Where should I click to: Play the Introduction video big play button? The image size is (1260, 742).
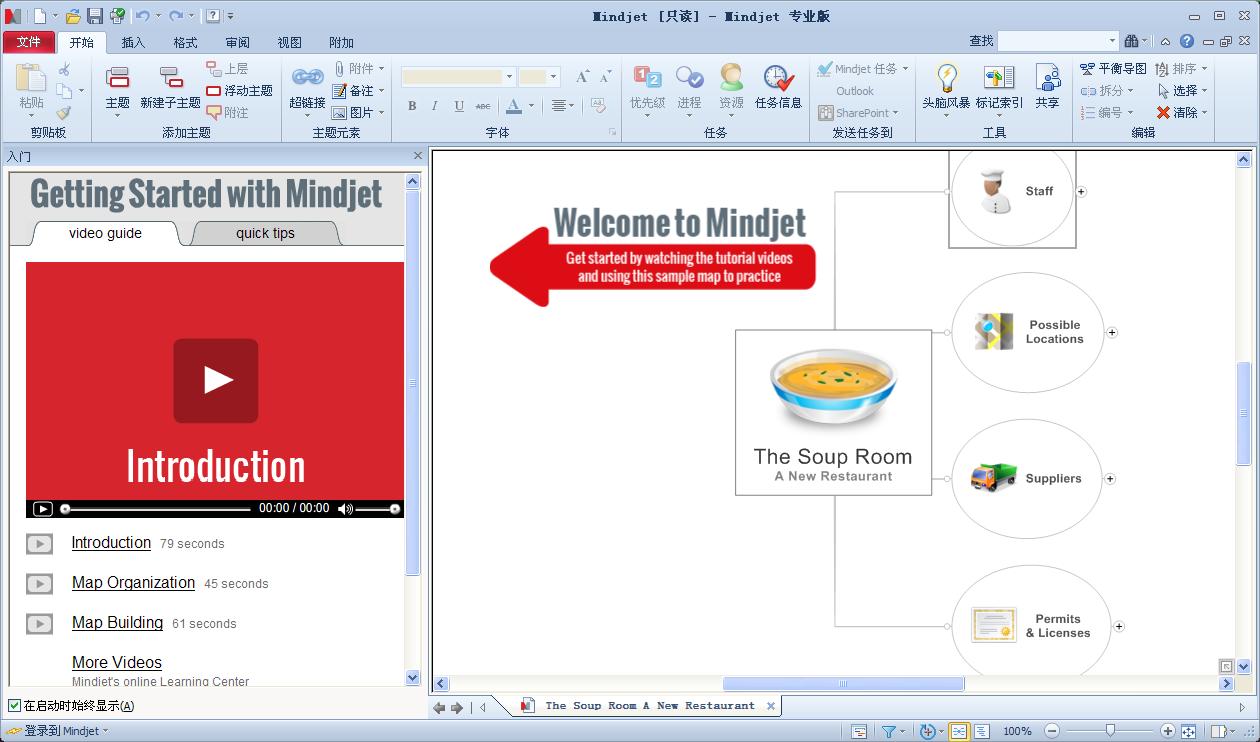[x=216, y=380]
